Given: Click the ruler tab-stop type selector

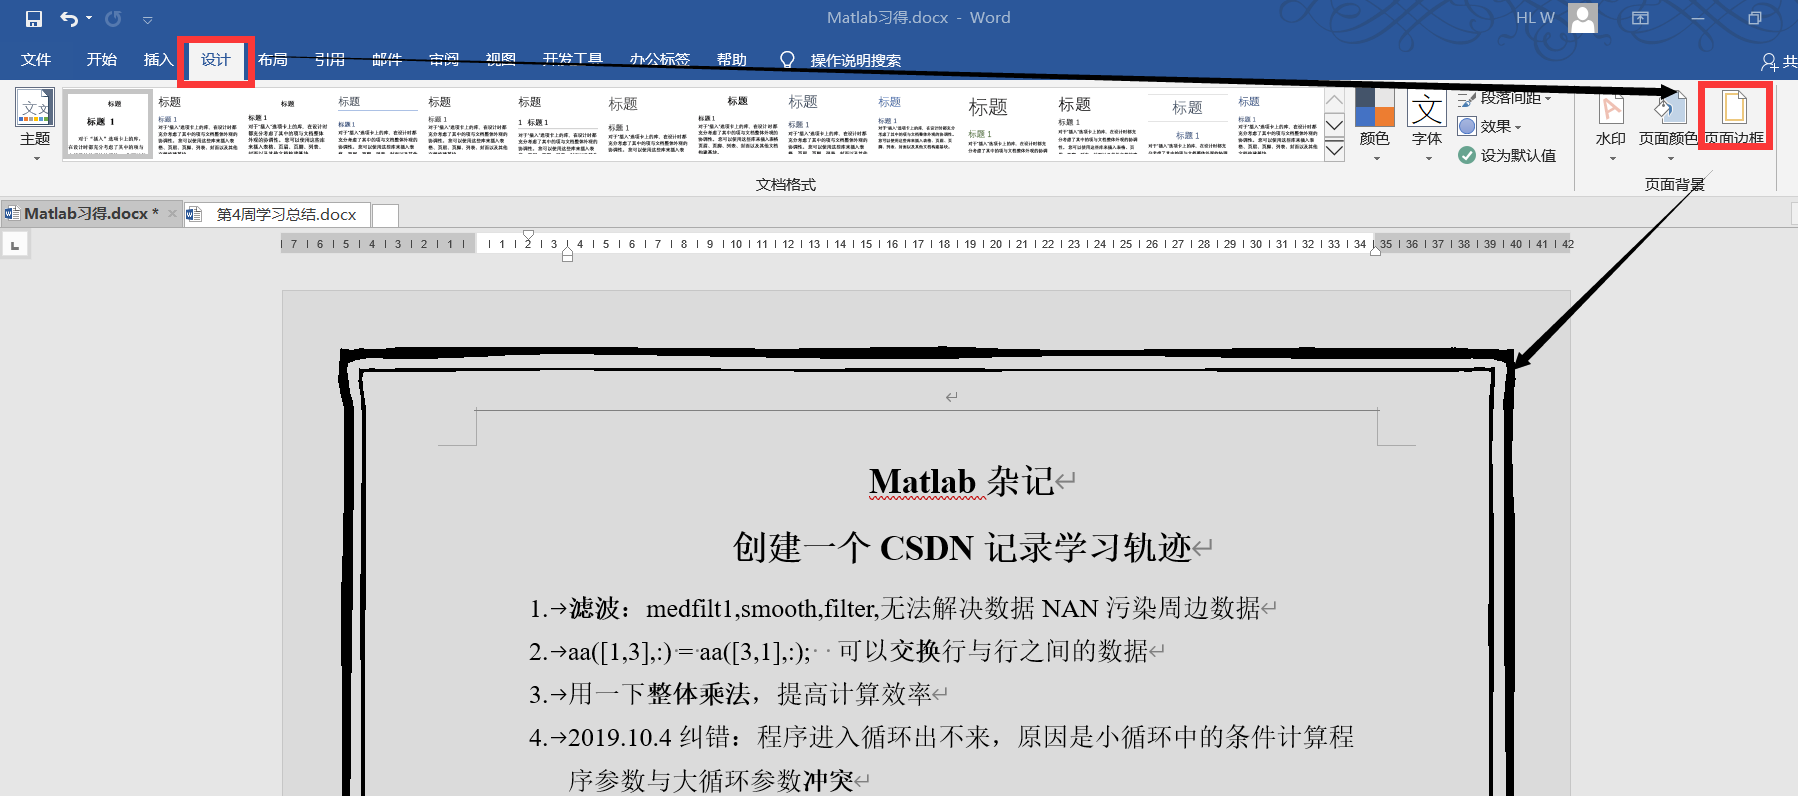Looking at the screenshot, I should coord(15,245).
